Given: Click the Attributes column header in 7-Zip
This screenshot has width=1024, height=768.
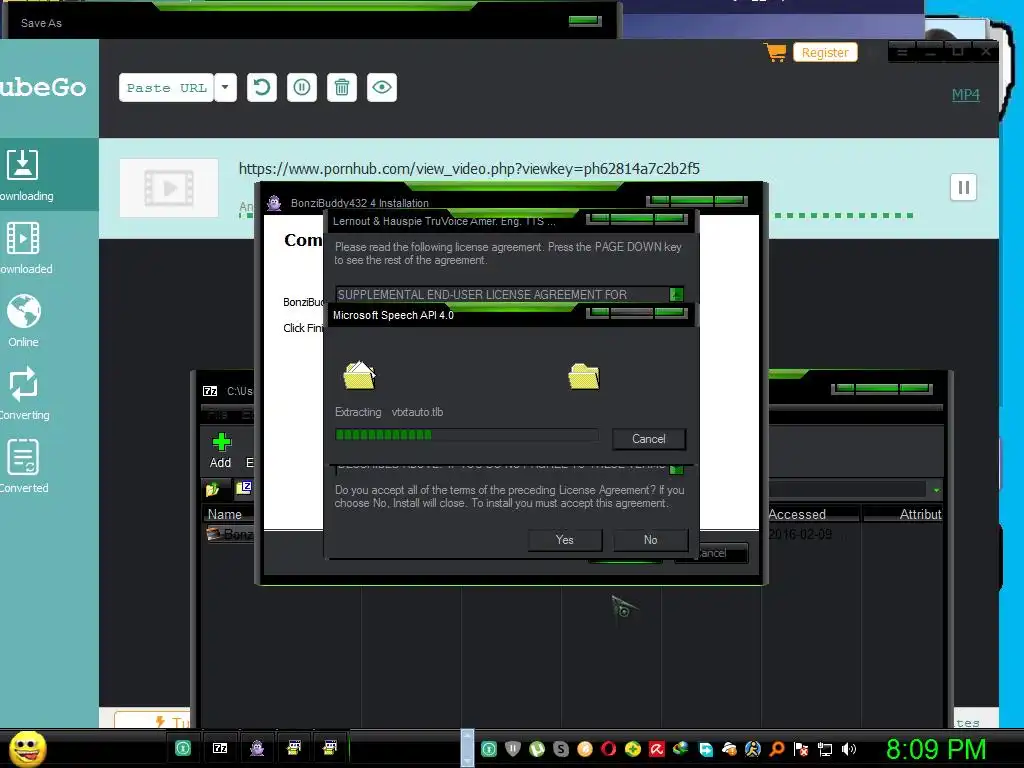Looking at the screenshot, I should (x=904, y=515).
